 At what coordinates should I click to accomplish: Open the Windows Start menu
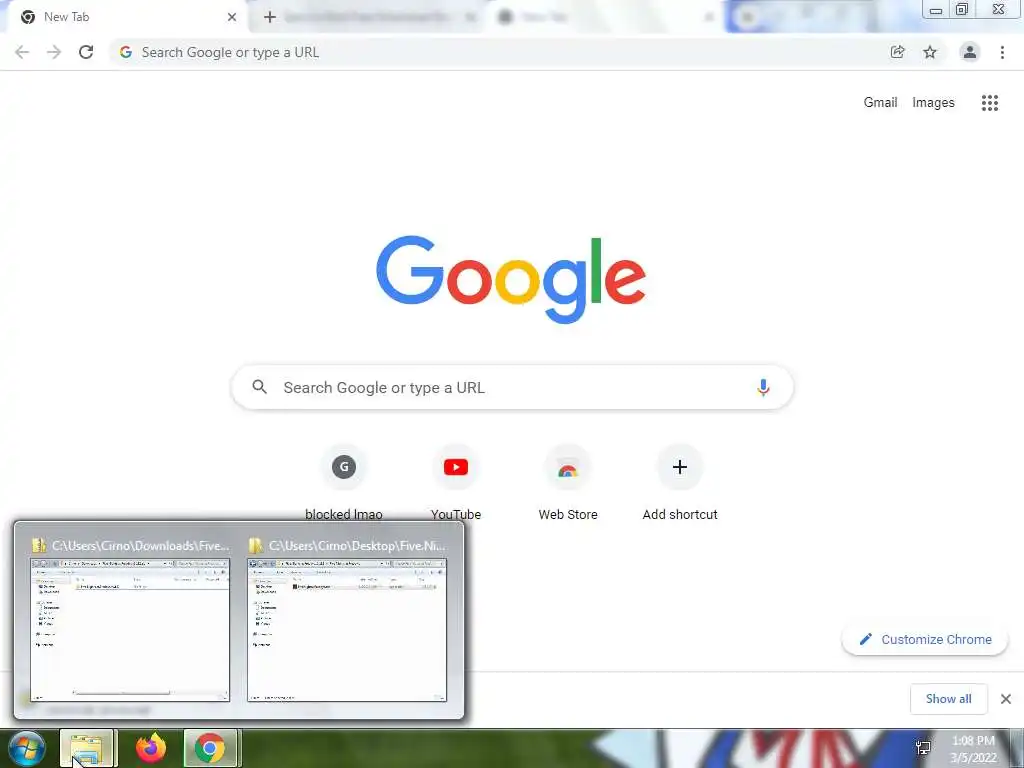tap(26, 748)
